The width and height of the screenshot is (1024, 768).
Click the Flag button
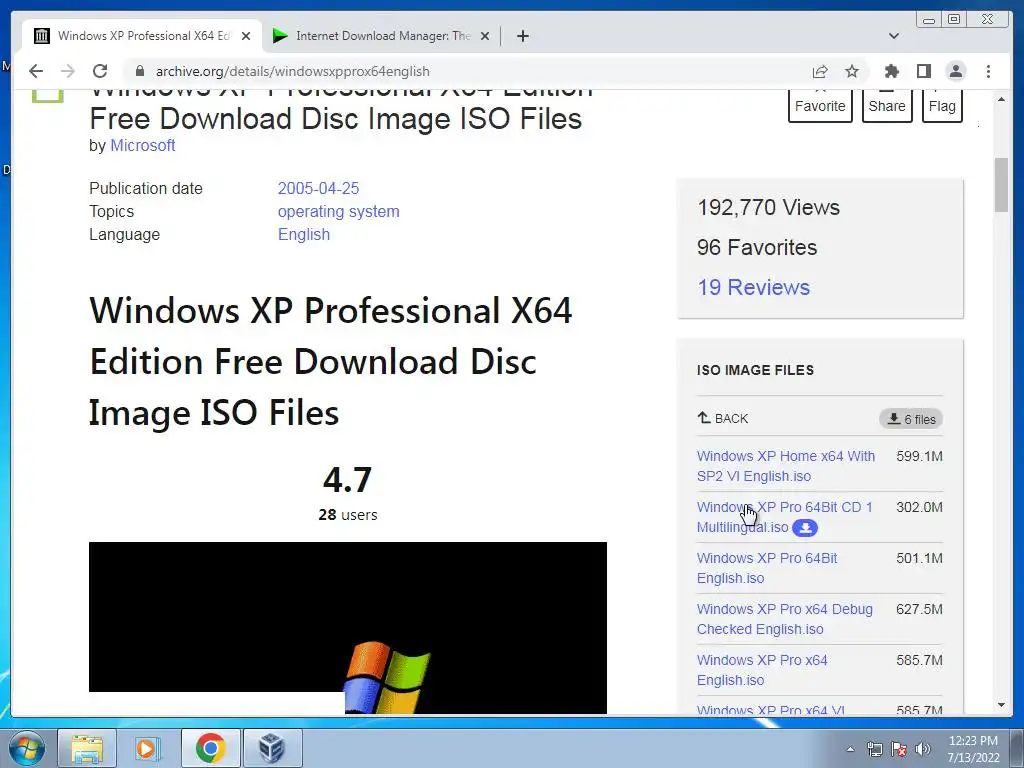[942, 104]
